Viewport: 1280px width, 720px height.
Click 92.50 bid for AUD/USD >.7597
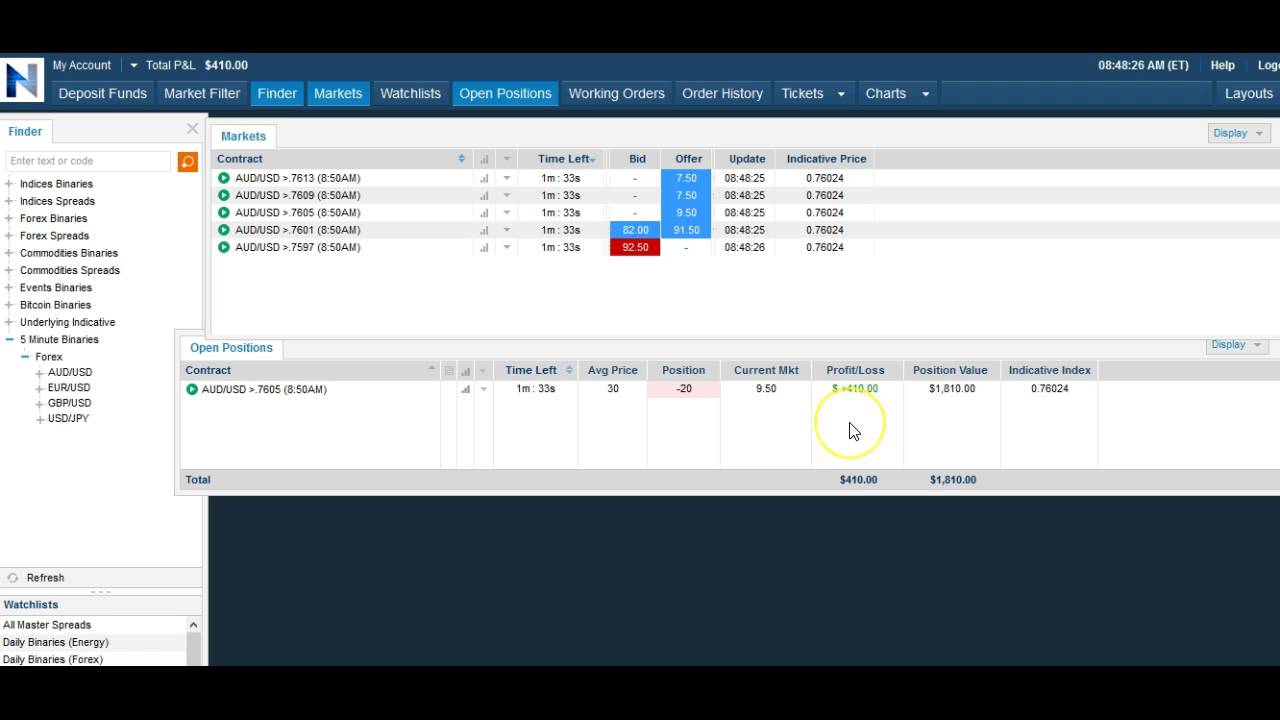click(x=635, y=247)
